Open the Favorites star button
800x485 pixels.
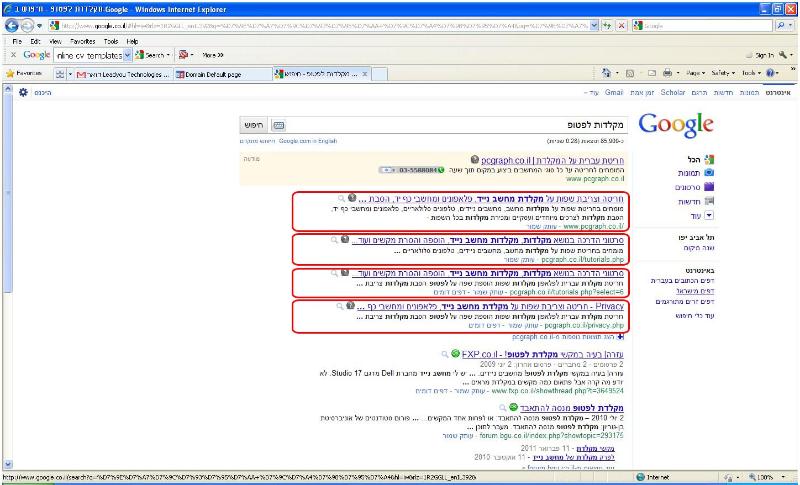24,74
